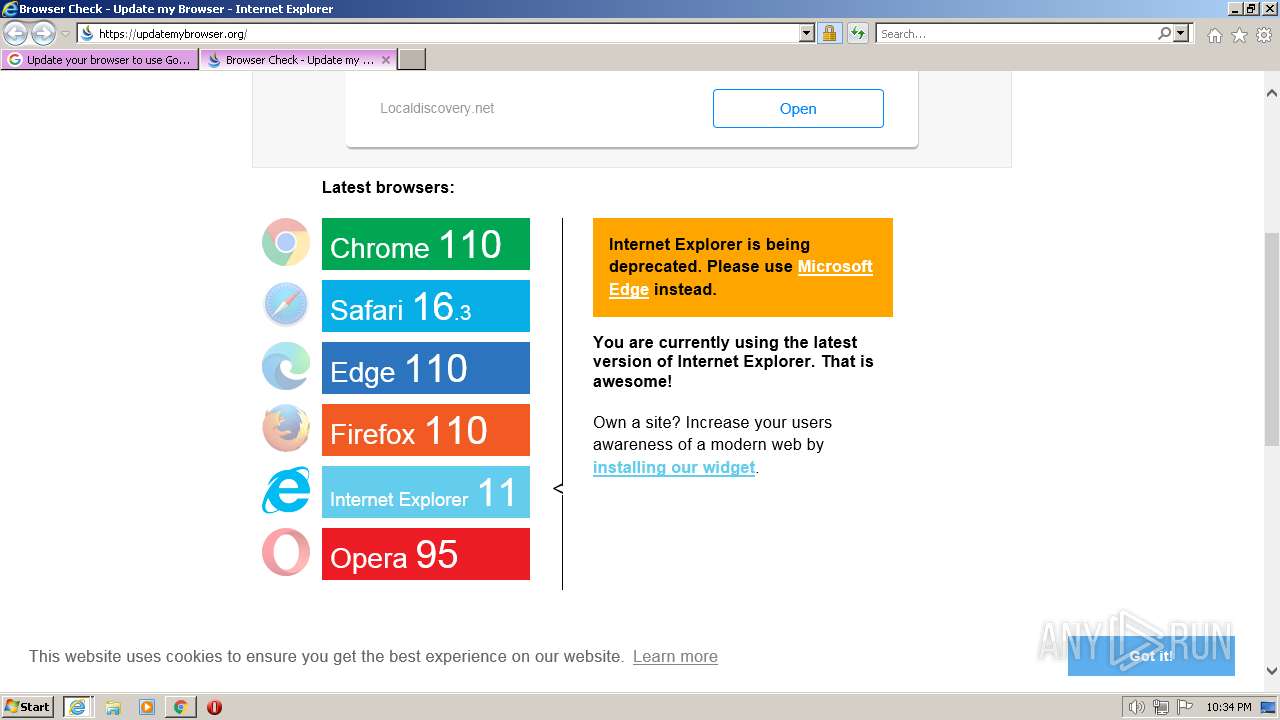1280x720 pixels.
Task: Open the 'installing our widget' link
Action: click(x=674, y=467)
